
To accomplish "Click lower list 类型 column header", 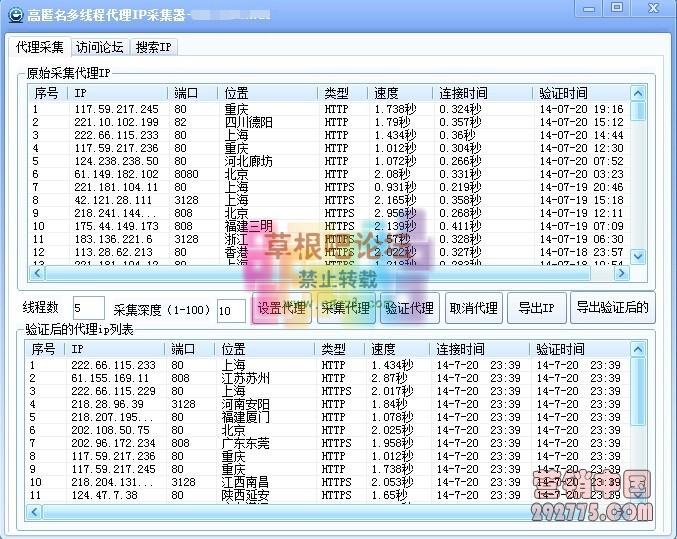I will coord(340,349).
